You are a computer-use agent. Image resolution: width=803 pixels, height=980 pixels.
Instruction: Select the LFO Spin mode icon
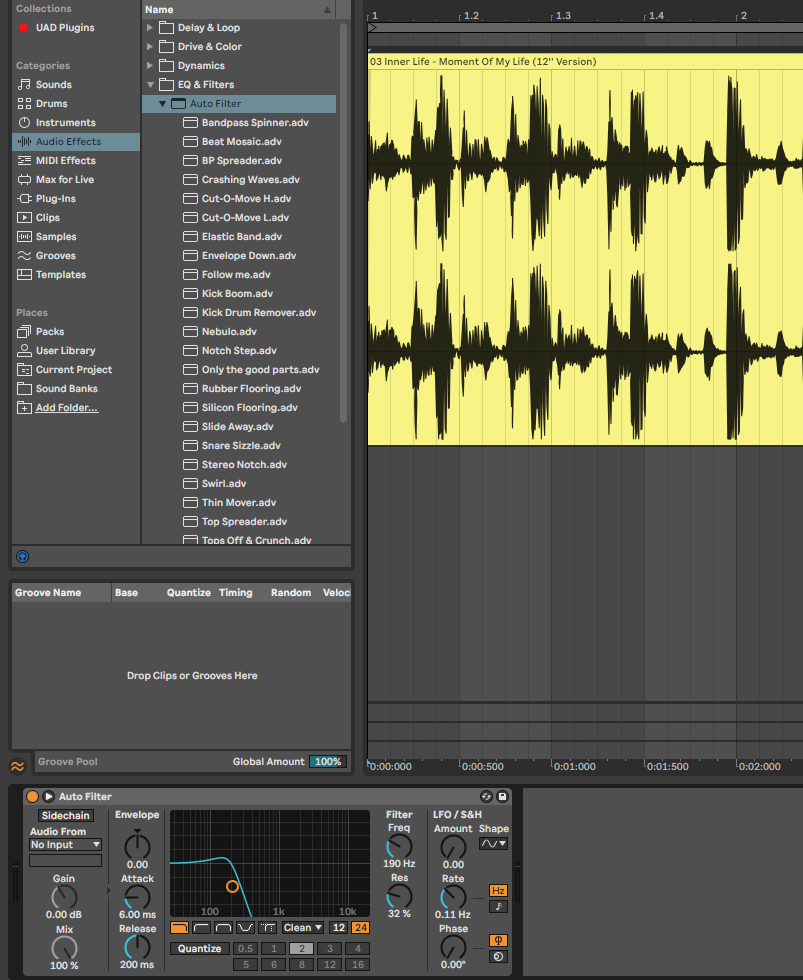tap(498, 956)
